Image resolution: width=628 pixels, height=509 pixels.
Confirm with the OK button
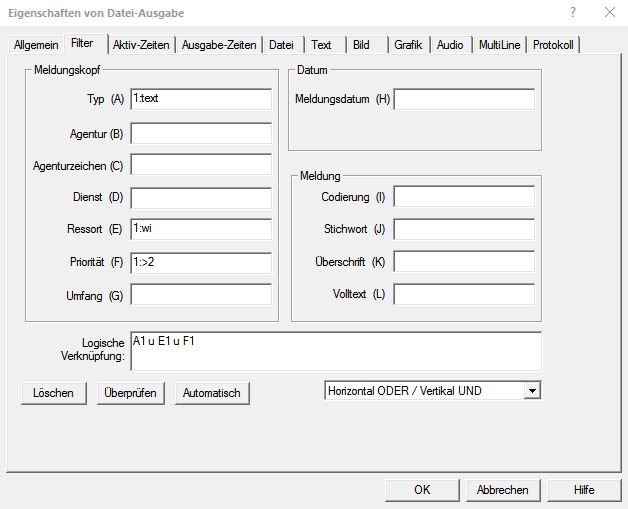pos(422,490)
